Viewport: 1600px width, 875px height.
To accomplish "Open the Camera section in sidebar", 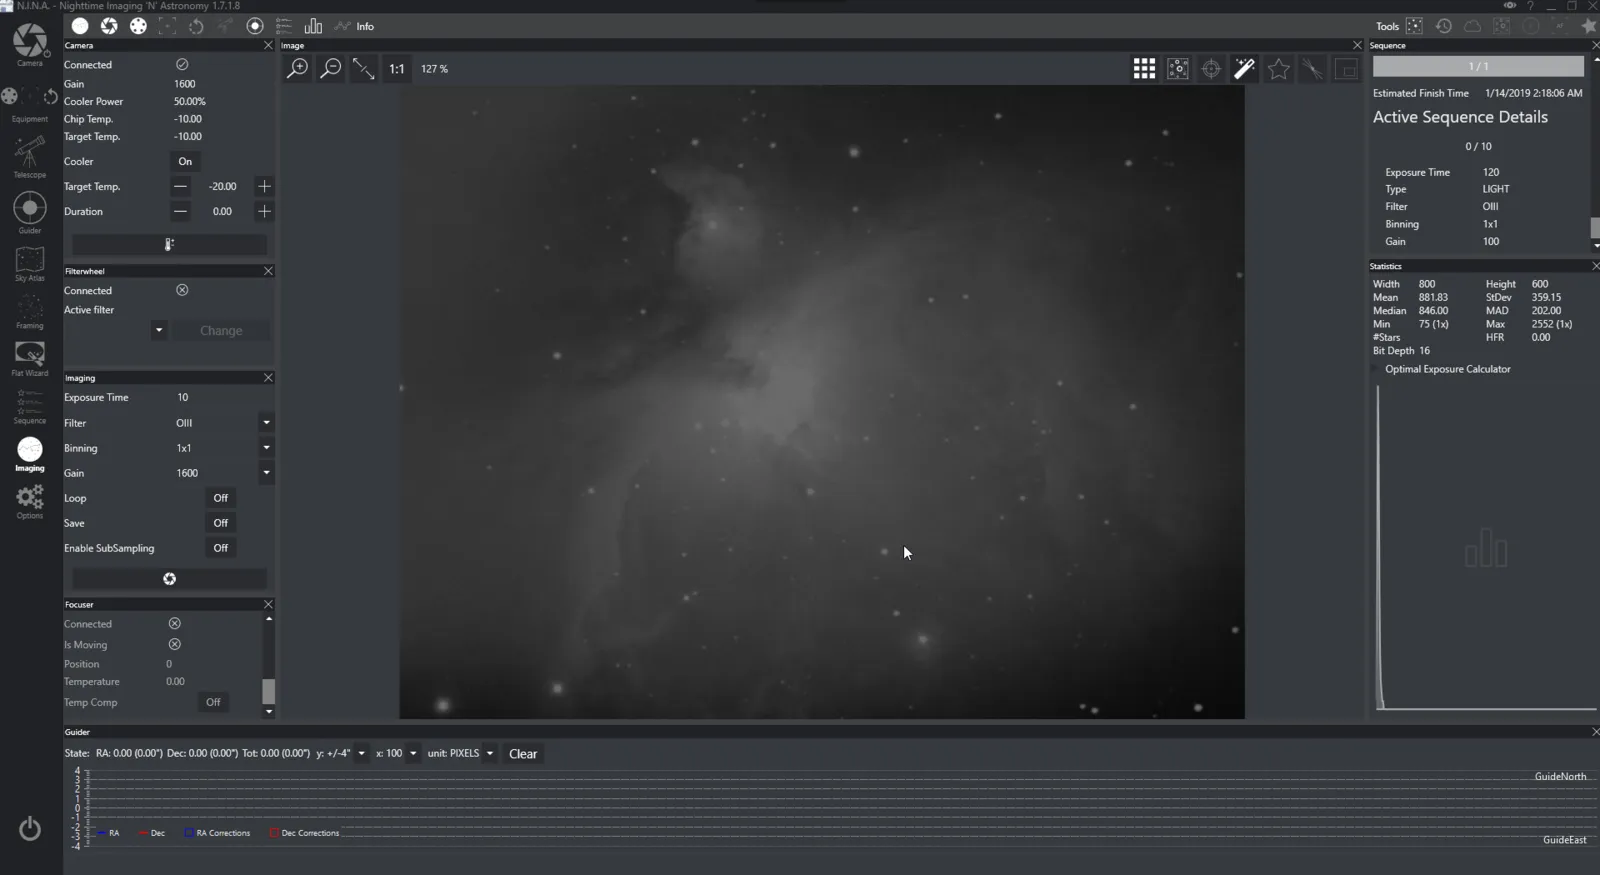I will click(30, 44).
